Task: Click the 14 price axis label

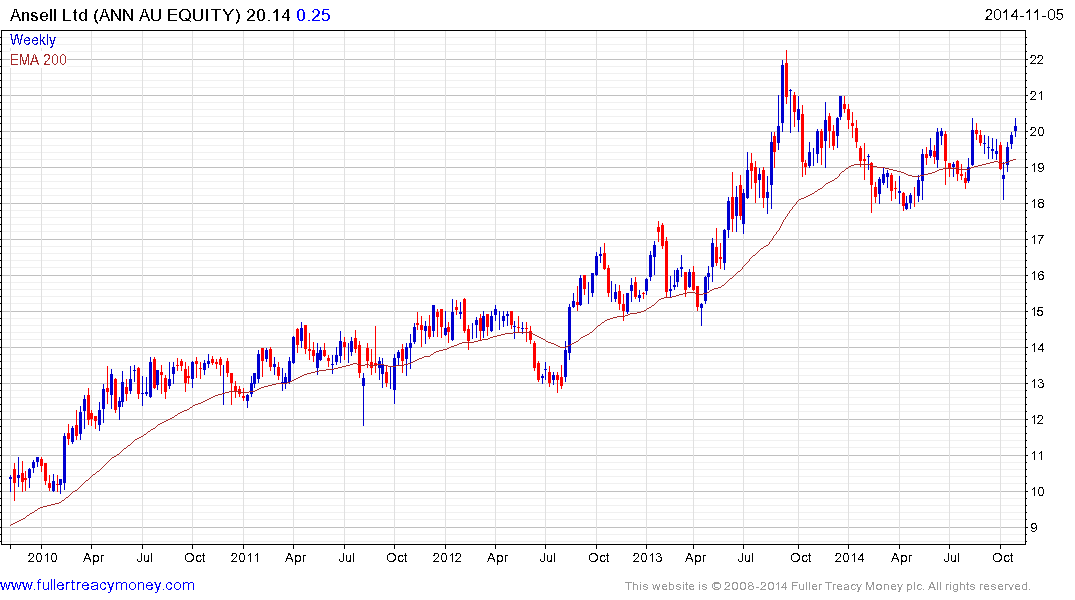Action: (x=1037, y=348)
